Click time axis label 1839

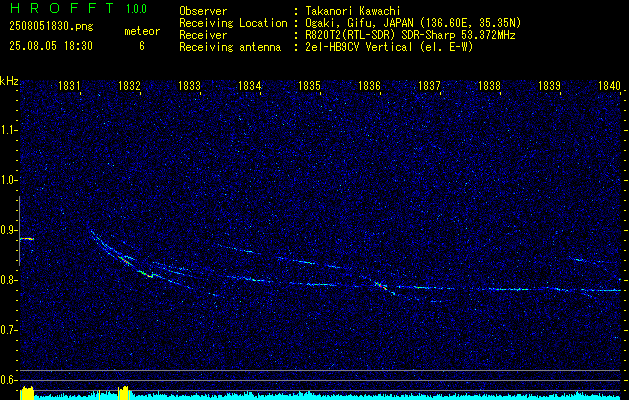(550, 85)
